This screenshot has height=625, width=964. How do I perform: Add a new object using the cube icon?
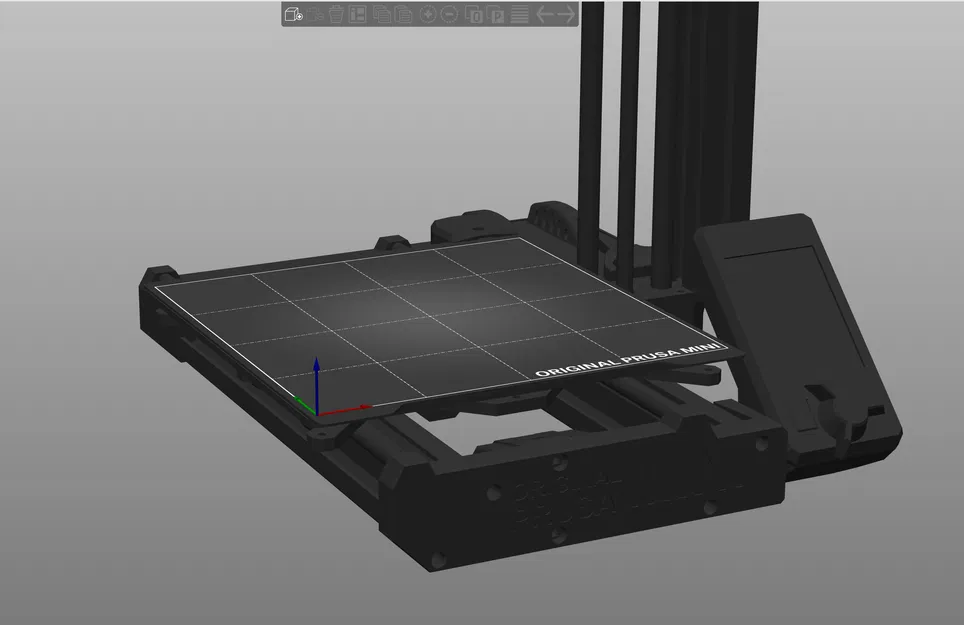[291, 15]
